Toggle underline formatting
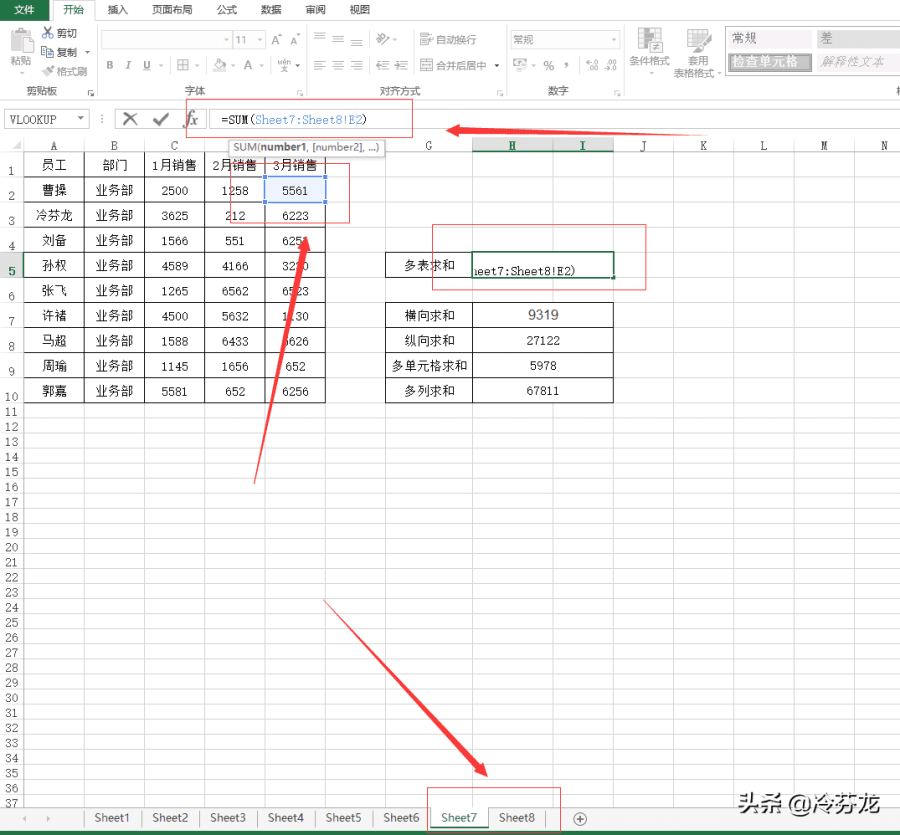Screen dimensions: 900x835 pyautogui.click(x=146, y=65)
